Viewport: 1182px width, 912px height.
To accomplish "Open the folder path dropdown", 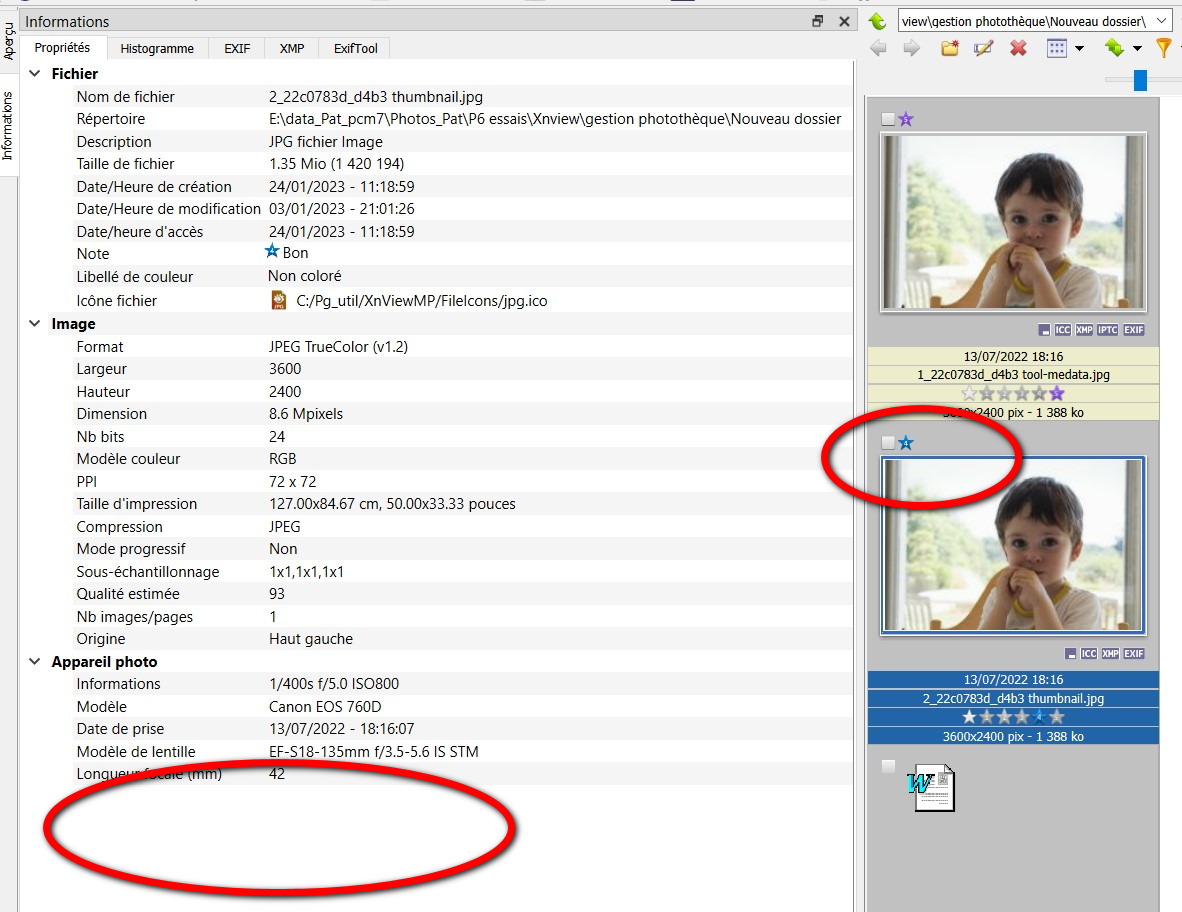I will coord(1161,21).
